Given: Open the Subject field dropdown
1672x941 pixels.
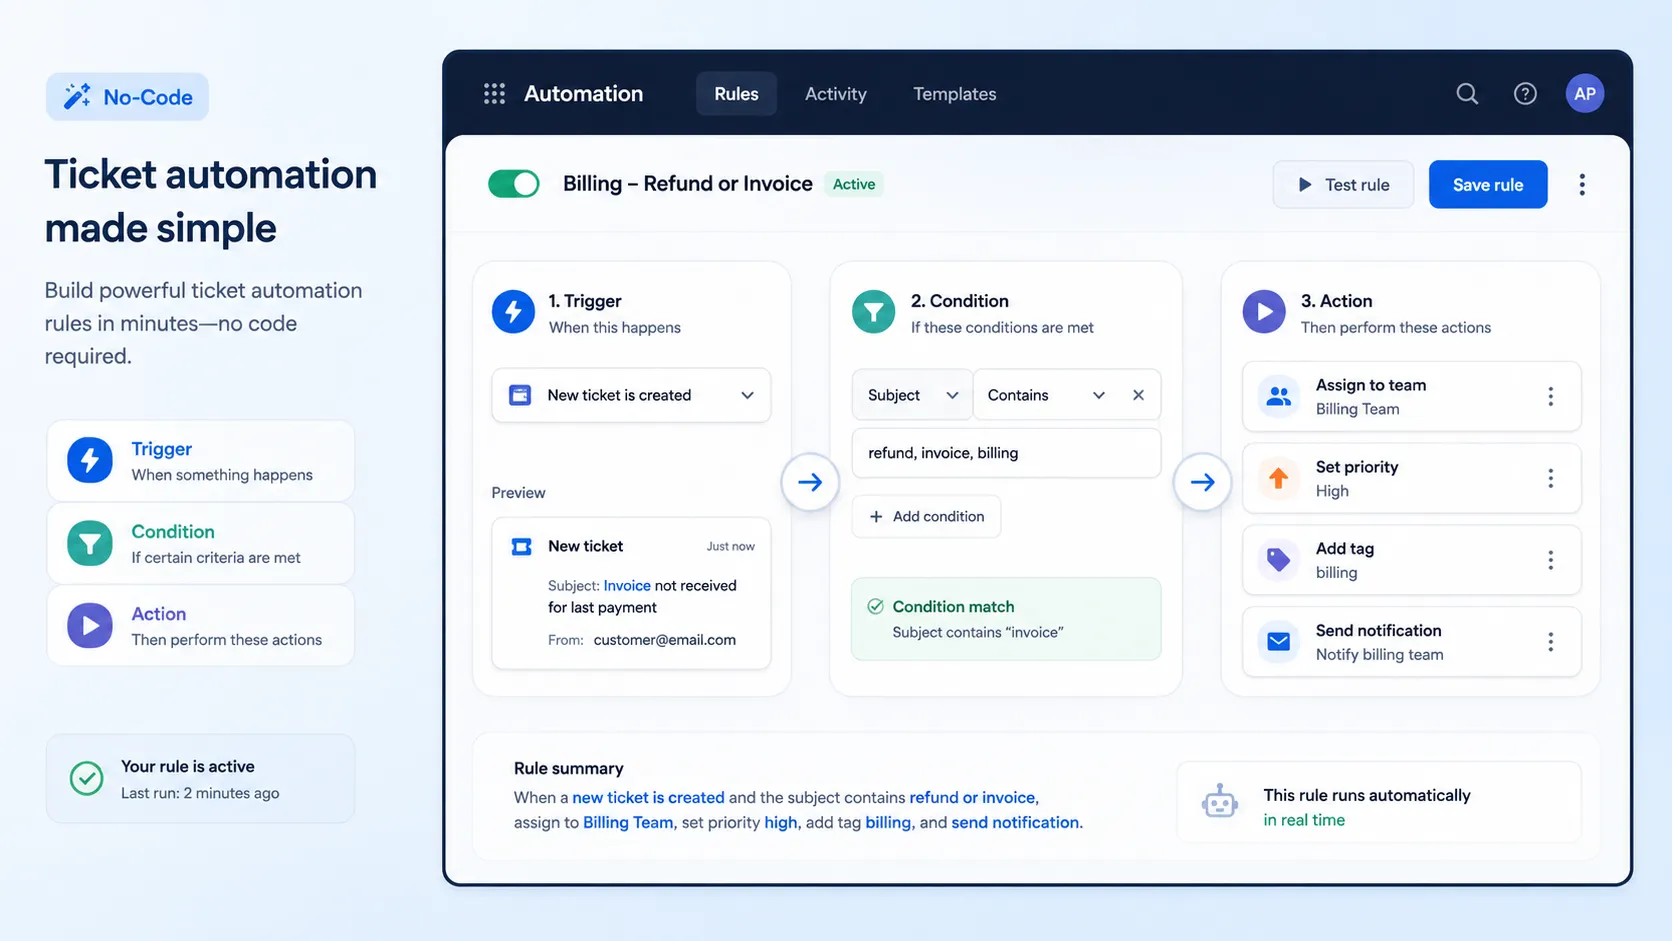Looking at the screenshot, I should coord(912,395).
